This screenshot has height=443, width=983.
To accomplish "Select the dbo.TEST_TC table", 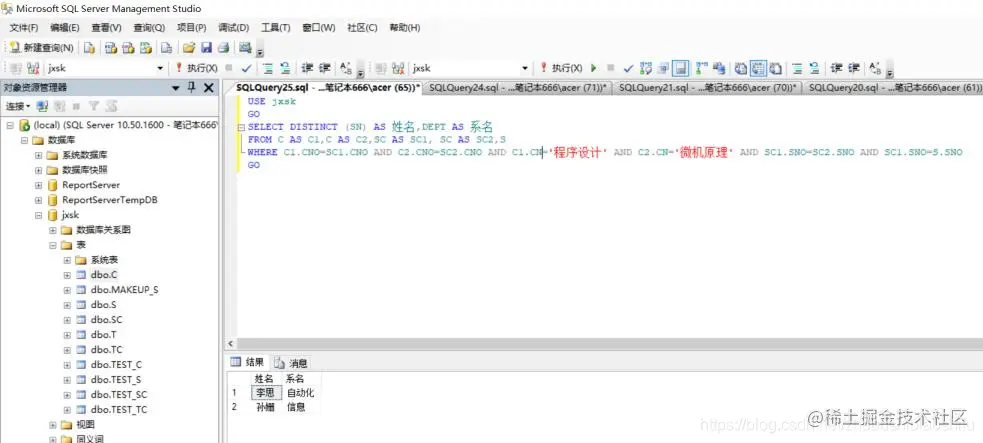I will [x=118, y=409].
